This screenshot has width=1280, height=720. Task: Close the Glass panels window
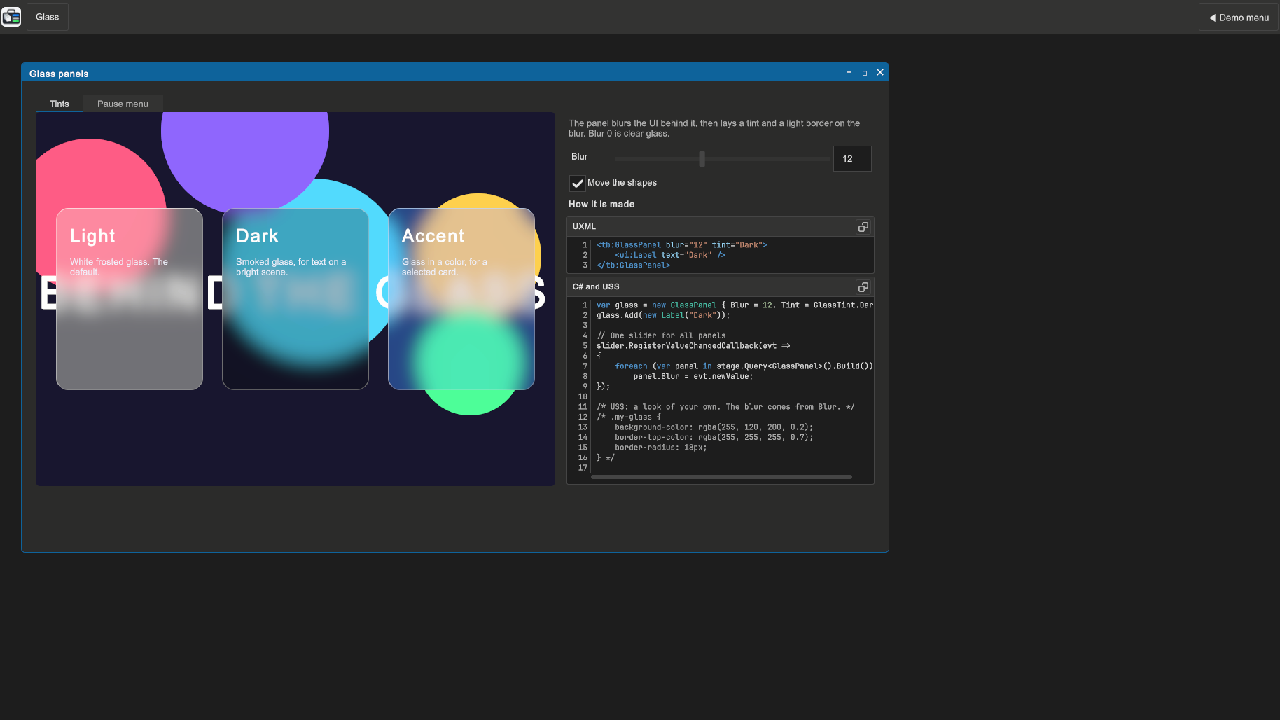(880, 72)
